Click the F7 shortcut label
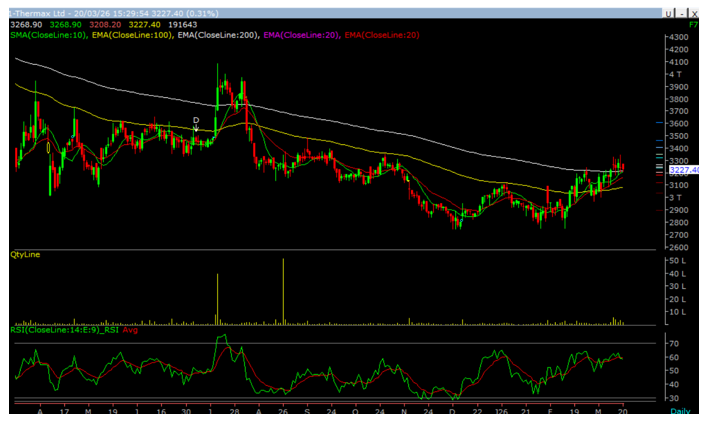The image size is (707, 425). (x=694, y=24)
